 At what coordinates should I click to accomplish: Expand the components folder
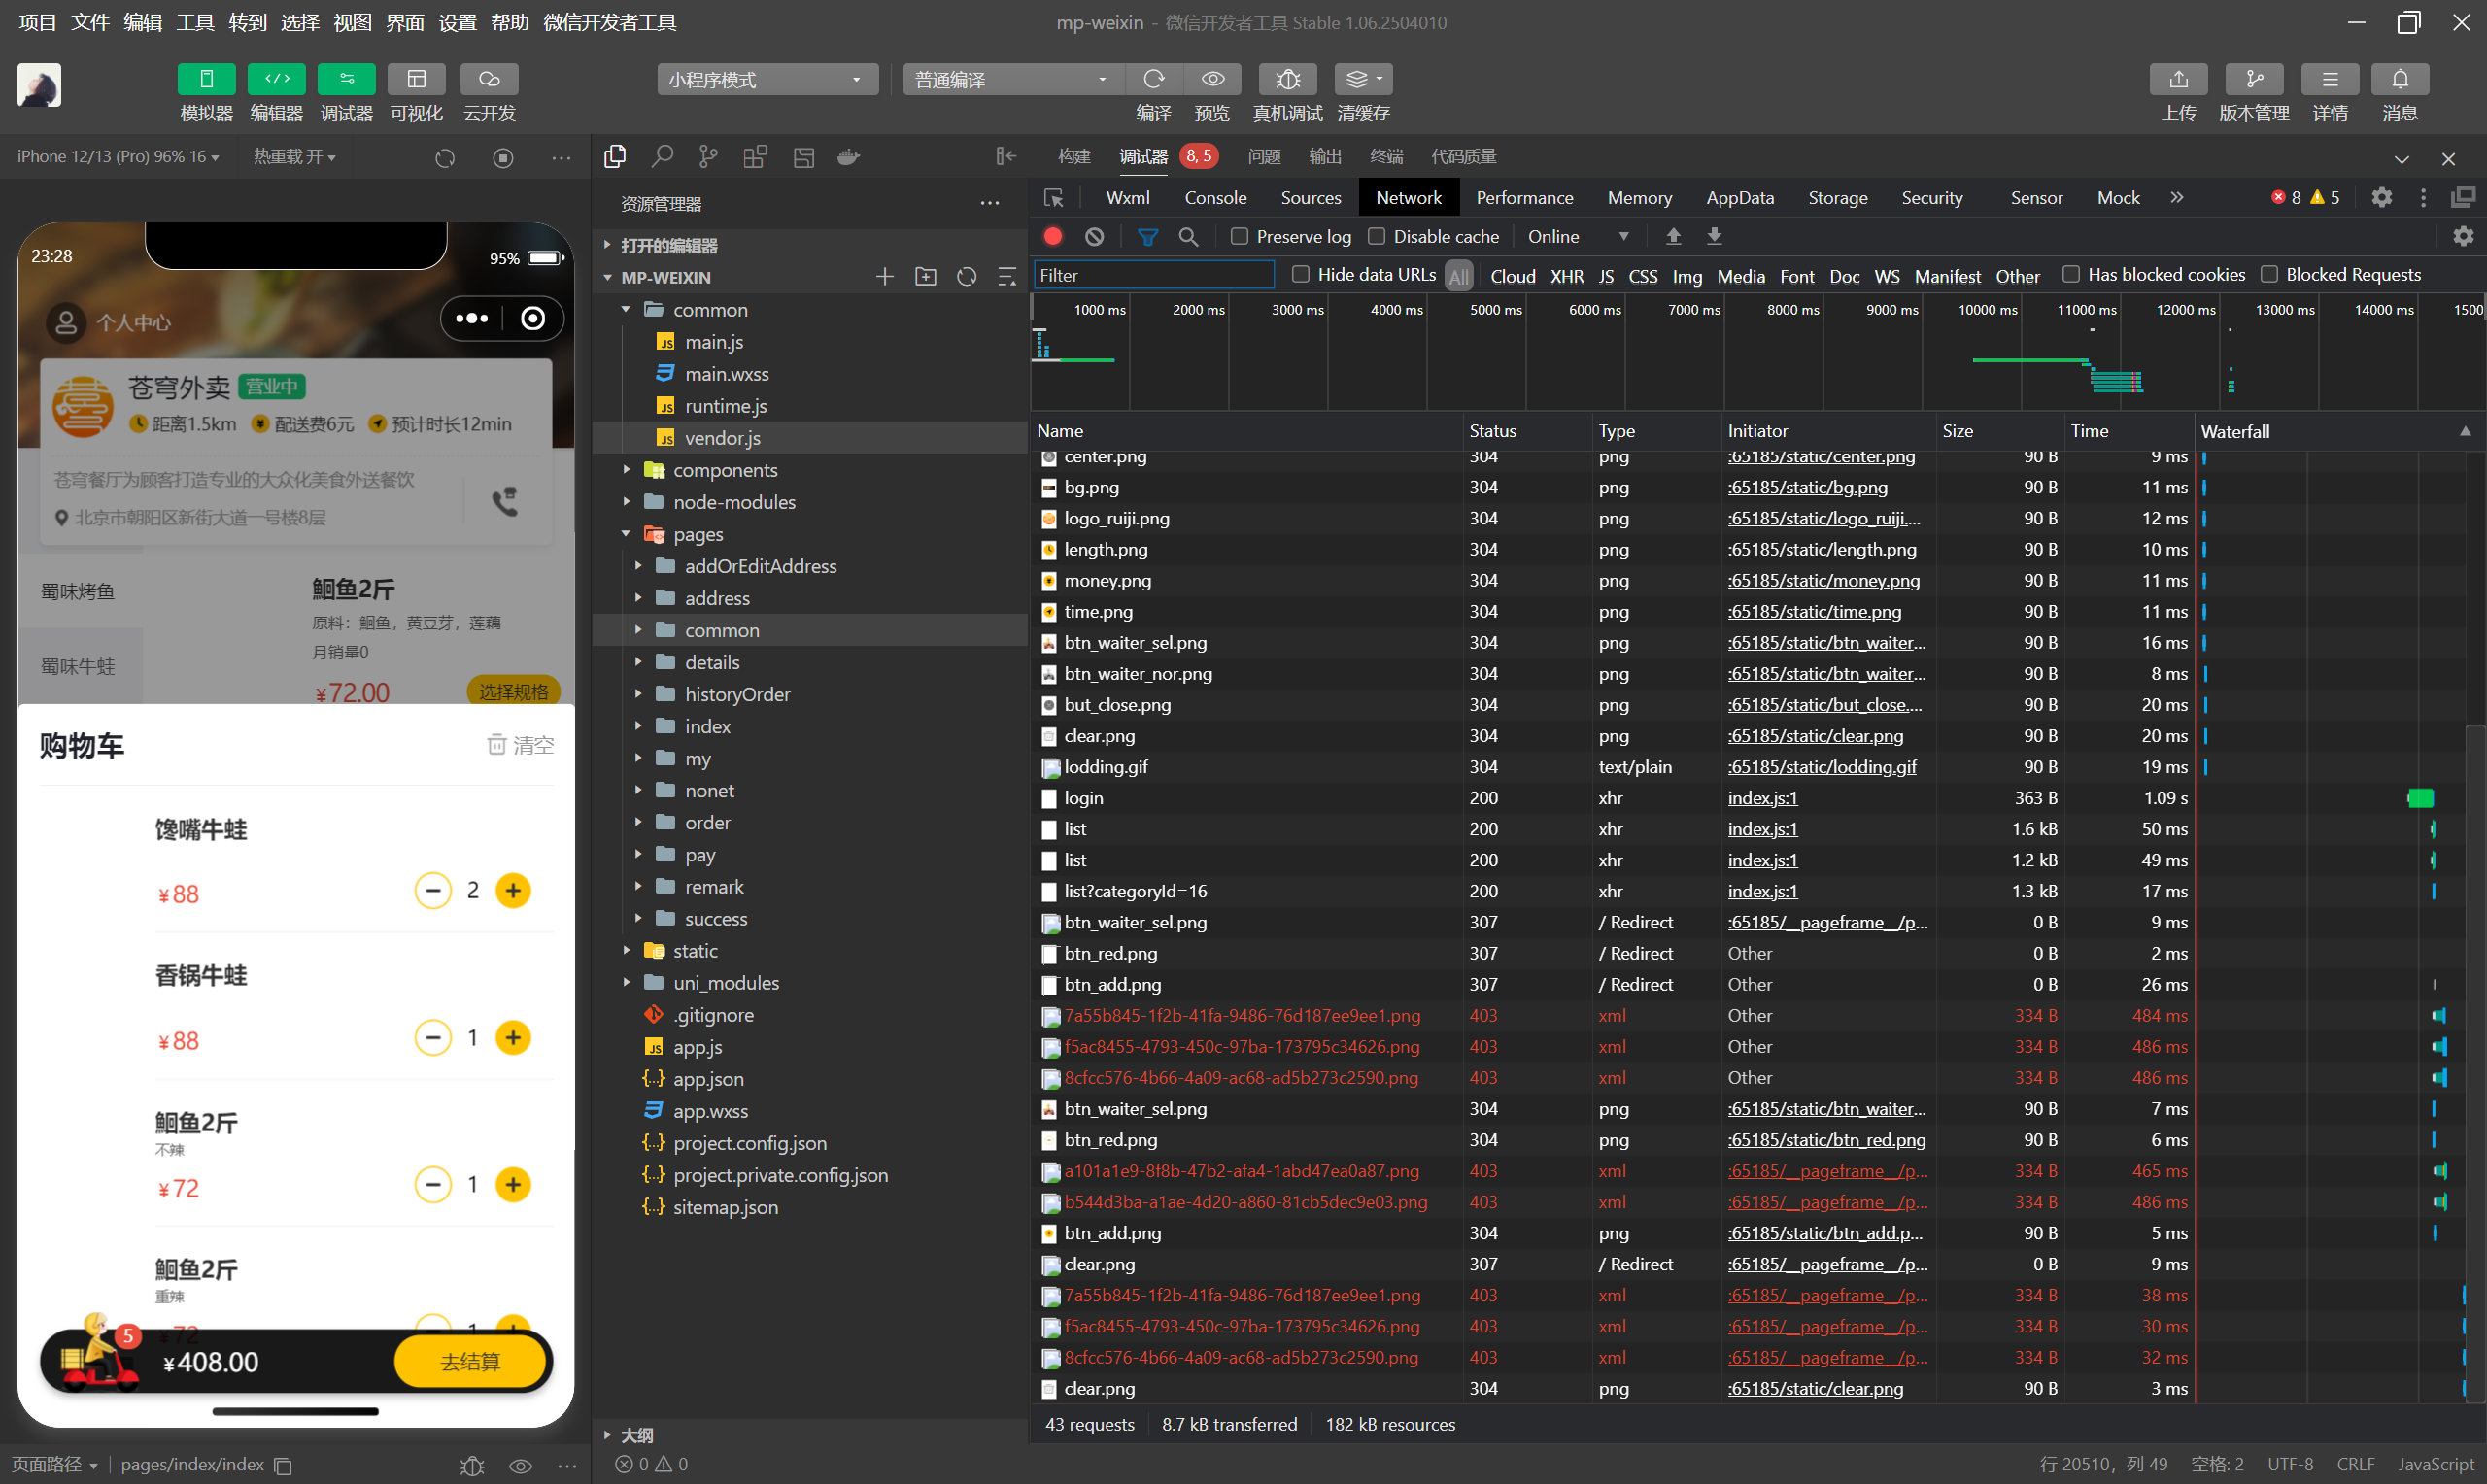(x=724, y=470)
